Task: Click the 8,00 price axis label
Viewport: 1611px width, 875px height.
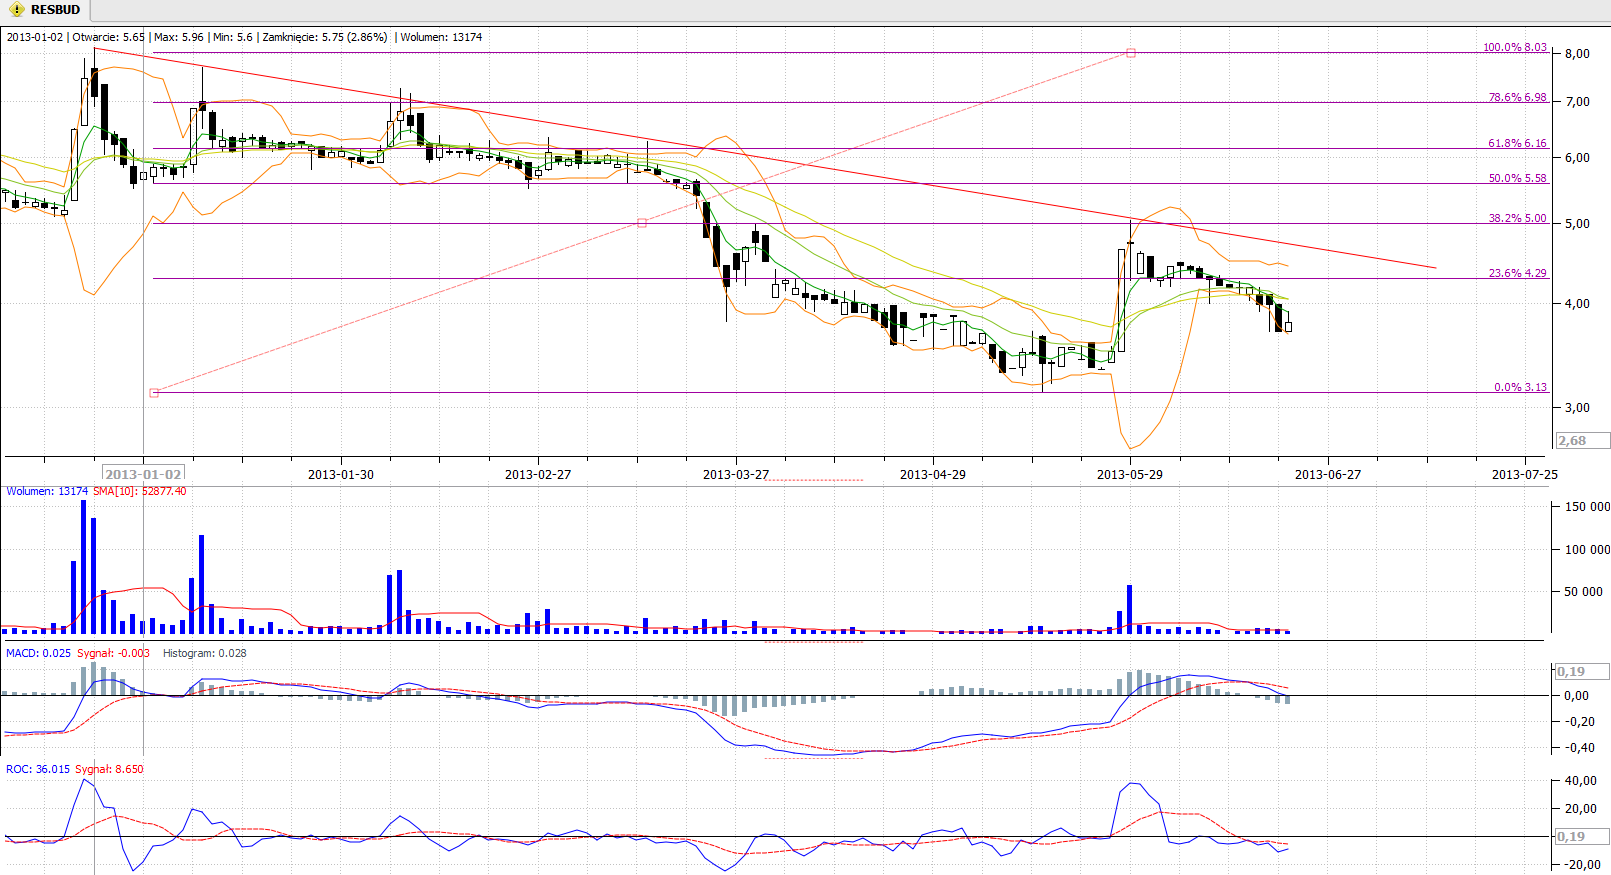Action: point(1577,54)
